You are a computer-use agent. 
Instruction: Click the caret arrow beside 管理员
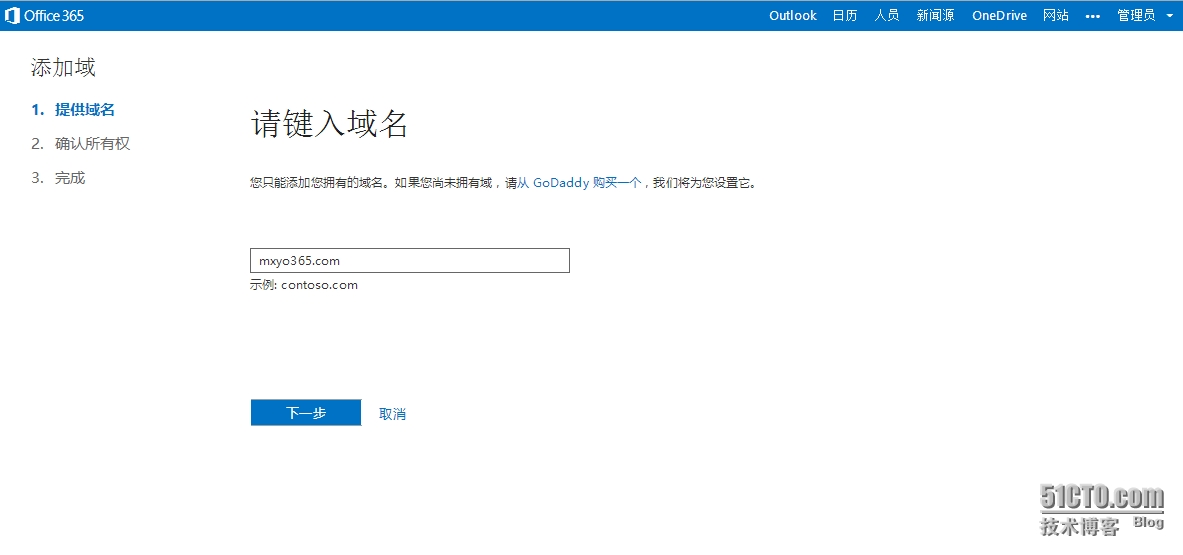coord(1170,16)
